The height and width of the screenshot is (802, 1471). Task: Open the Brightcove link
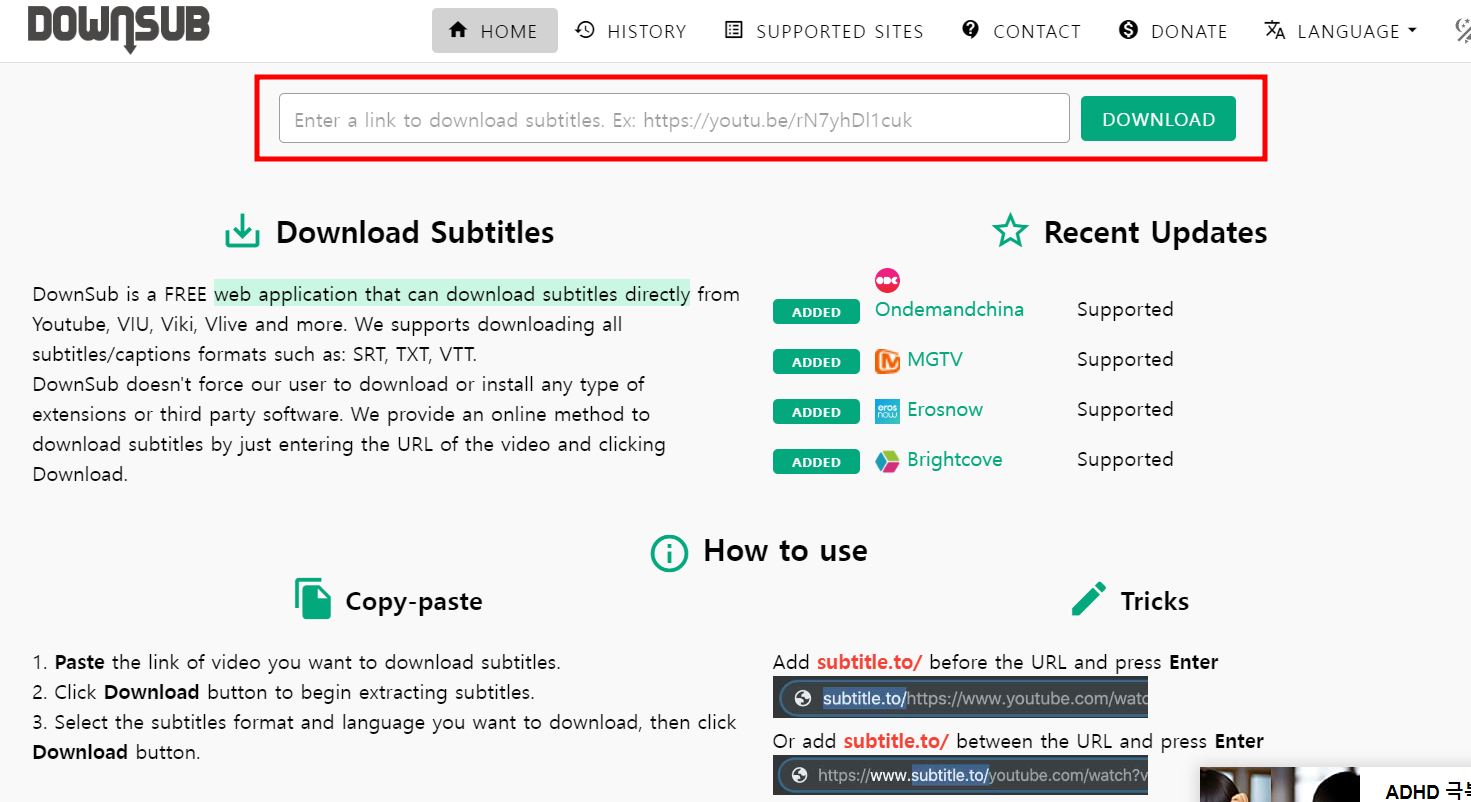955,459
